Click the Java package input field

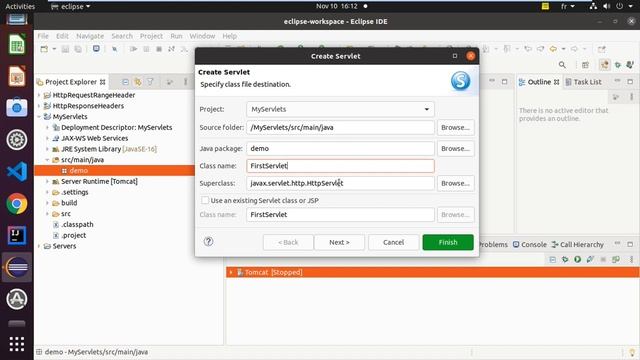tap(340, 149)
